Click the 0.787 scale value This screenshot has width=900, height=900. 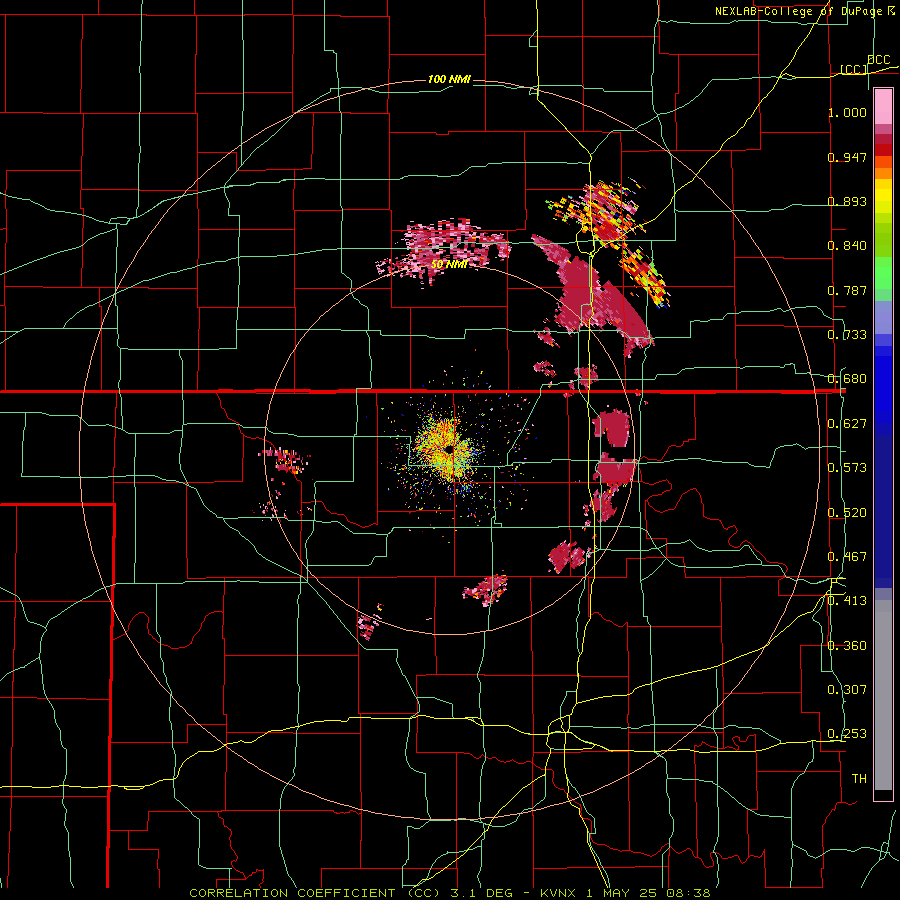(x=847, y=290)
